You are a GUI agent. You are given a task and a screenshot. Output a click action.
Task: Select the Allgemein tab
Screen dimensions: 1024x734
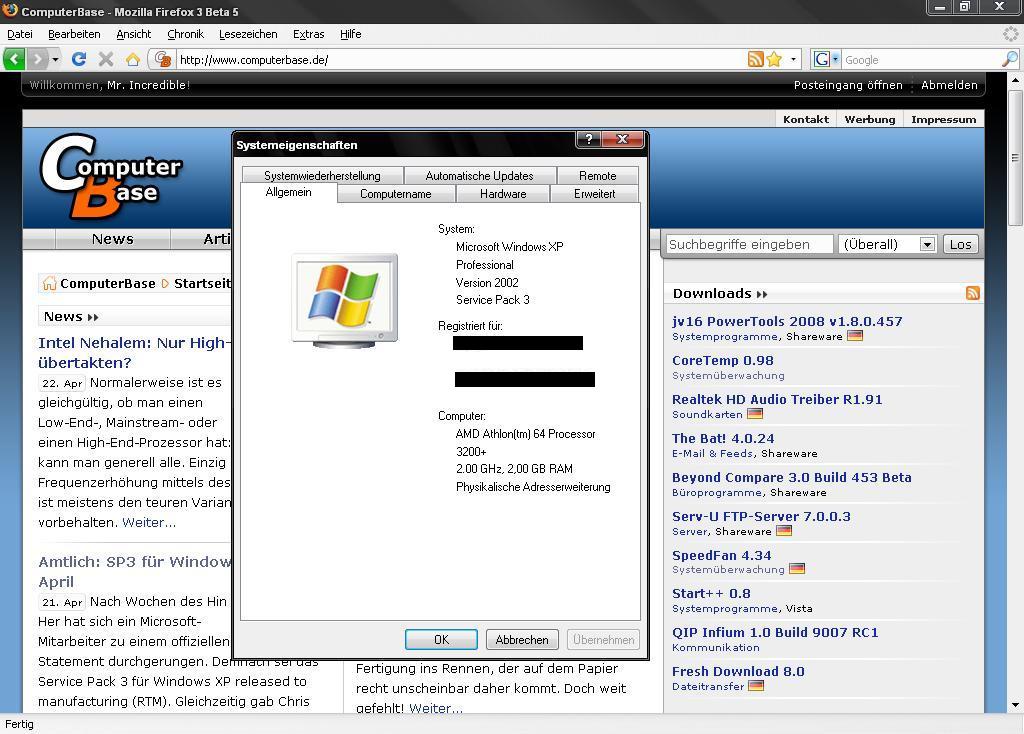pyautogui.click(x=288, y=192)
